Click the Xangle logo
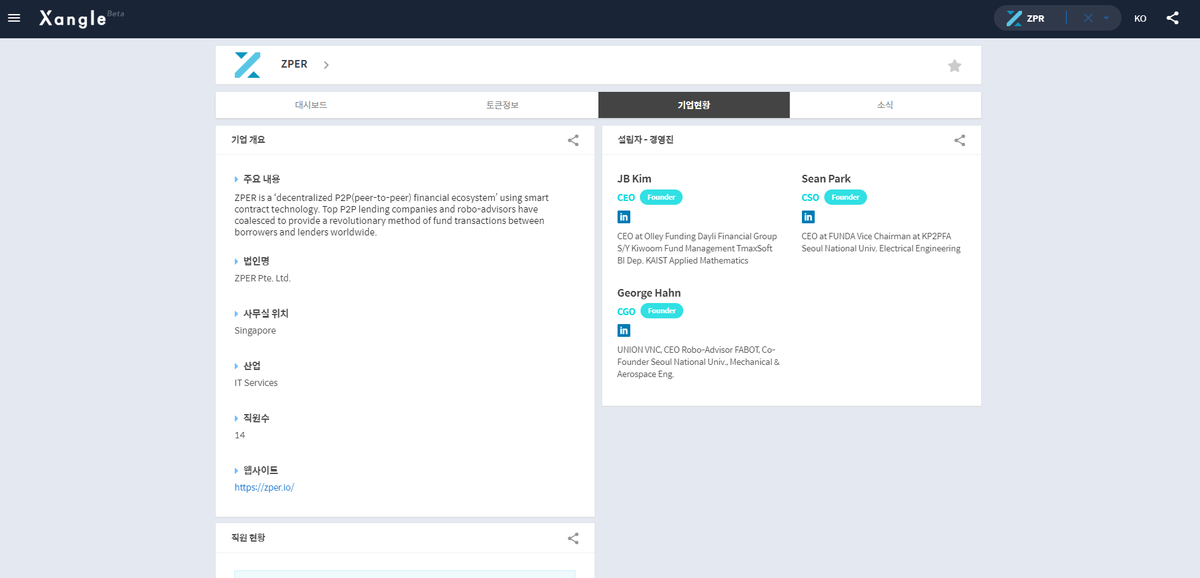 (x=72, y=18)
